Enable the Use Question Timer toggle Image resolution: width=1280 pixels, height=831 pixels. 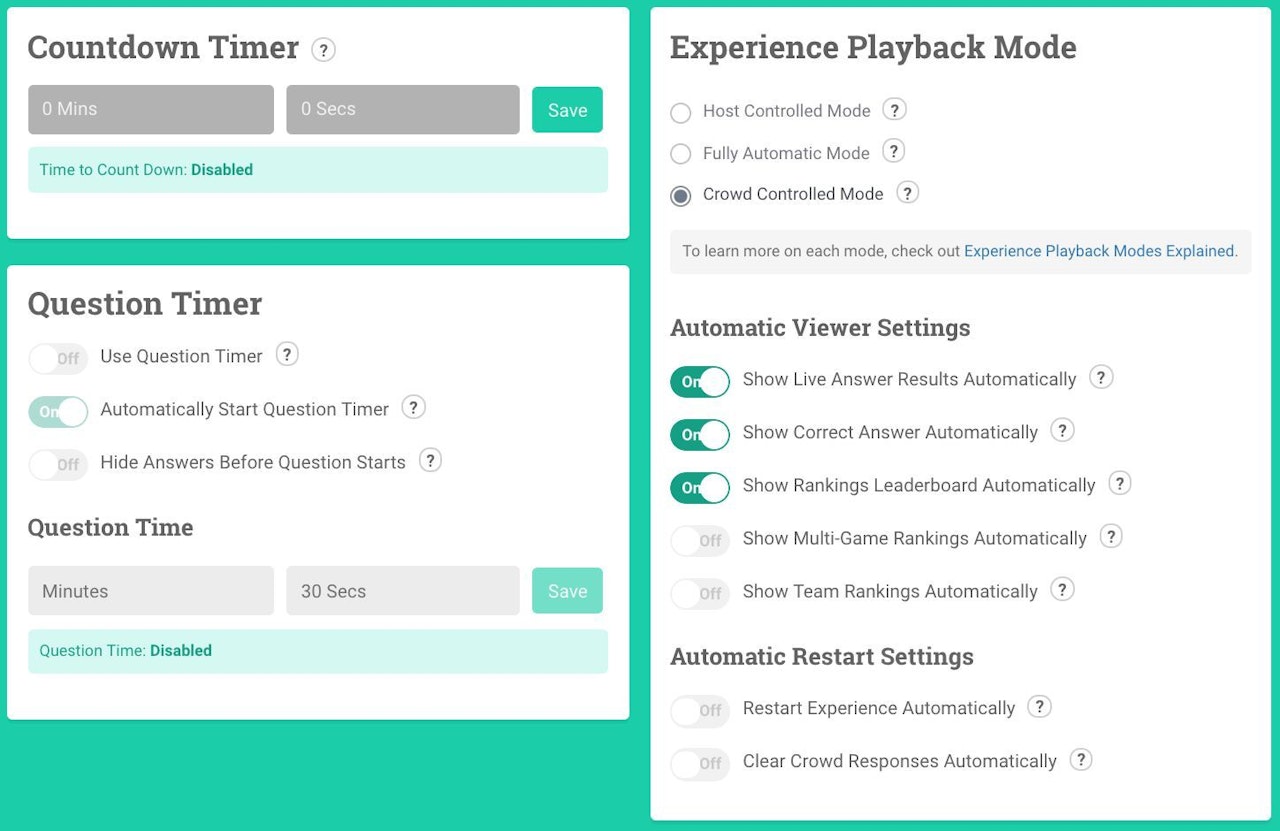(x=58, y=358)
